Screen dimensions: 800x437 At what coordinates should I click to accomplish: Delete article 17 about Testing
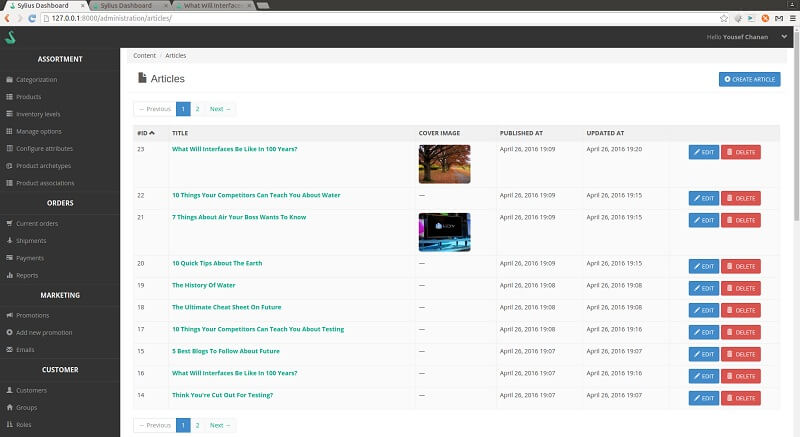[x=741, y=332]
